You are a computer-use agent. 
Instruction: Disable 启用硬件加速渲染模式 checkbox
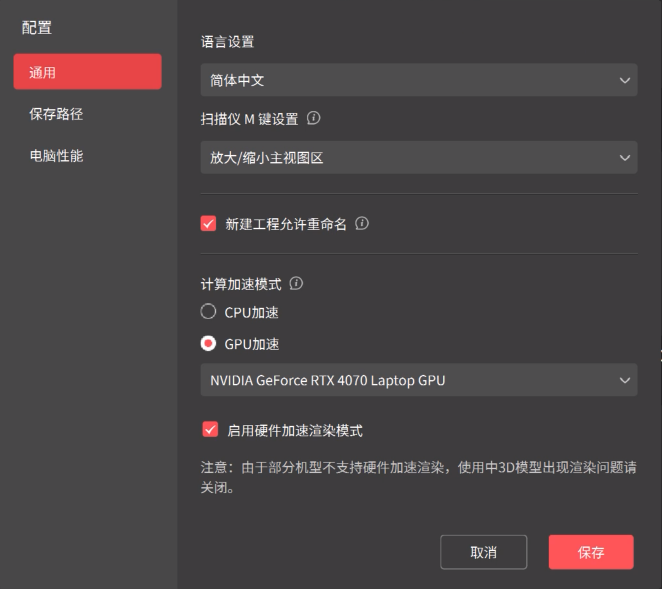tap(210, 430)
